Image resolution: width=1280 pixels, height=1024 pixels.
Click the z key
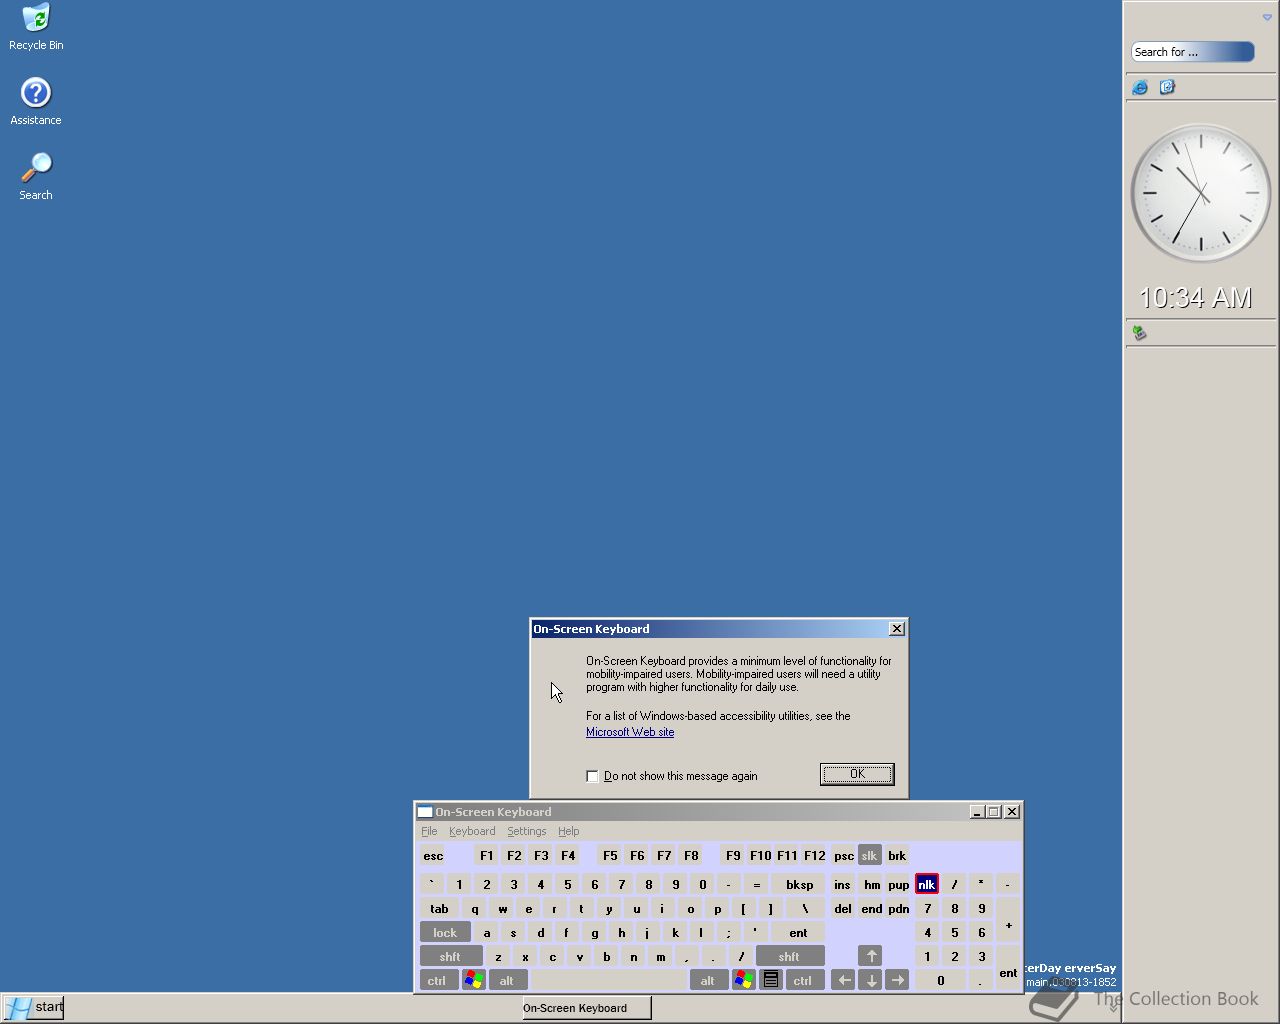pos(498,956)
